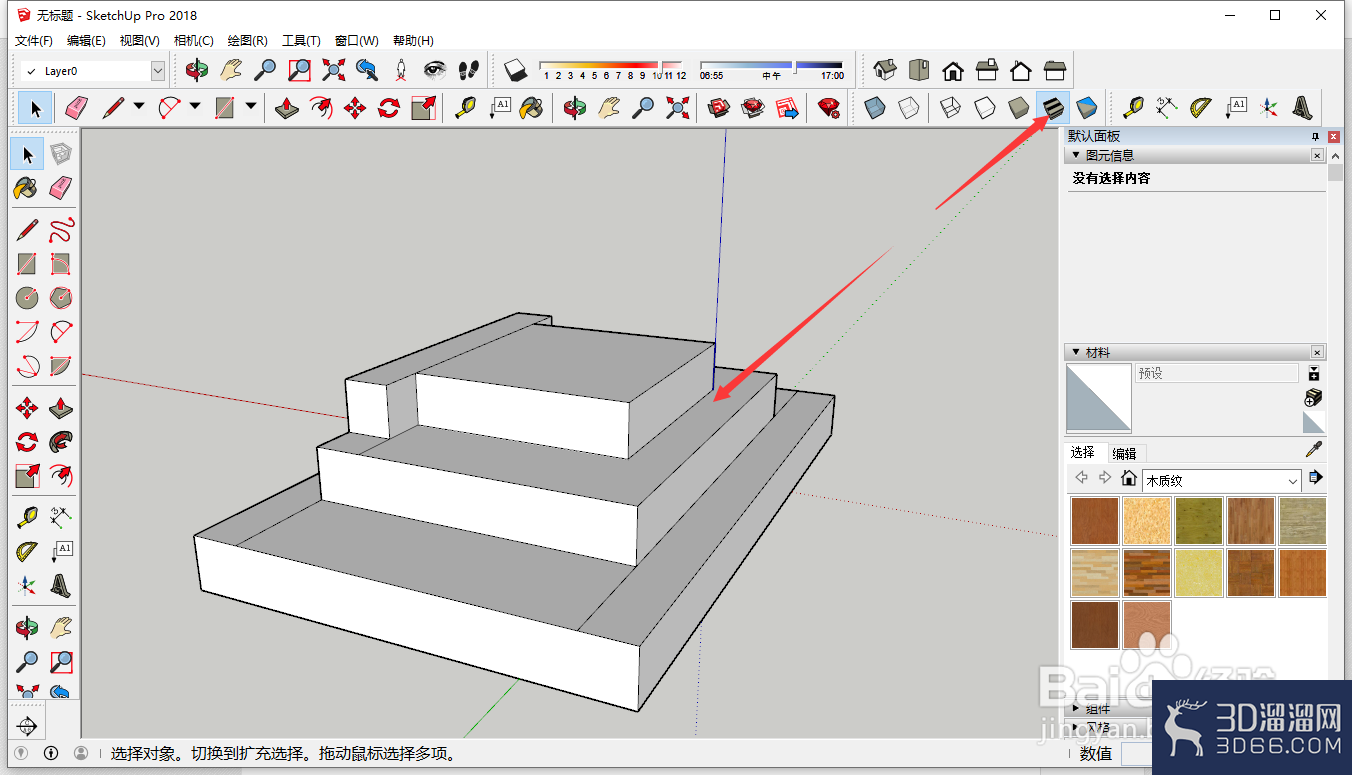The width and height of the screenshot is (1352, 775).
Task: Switch to Monochrome face style
Action: click(1087, 106)
